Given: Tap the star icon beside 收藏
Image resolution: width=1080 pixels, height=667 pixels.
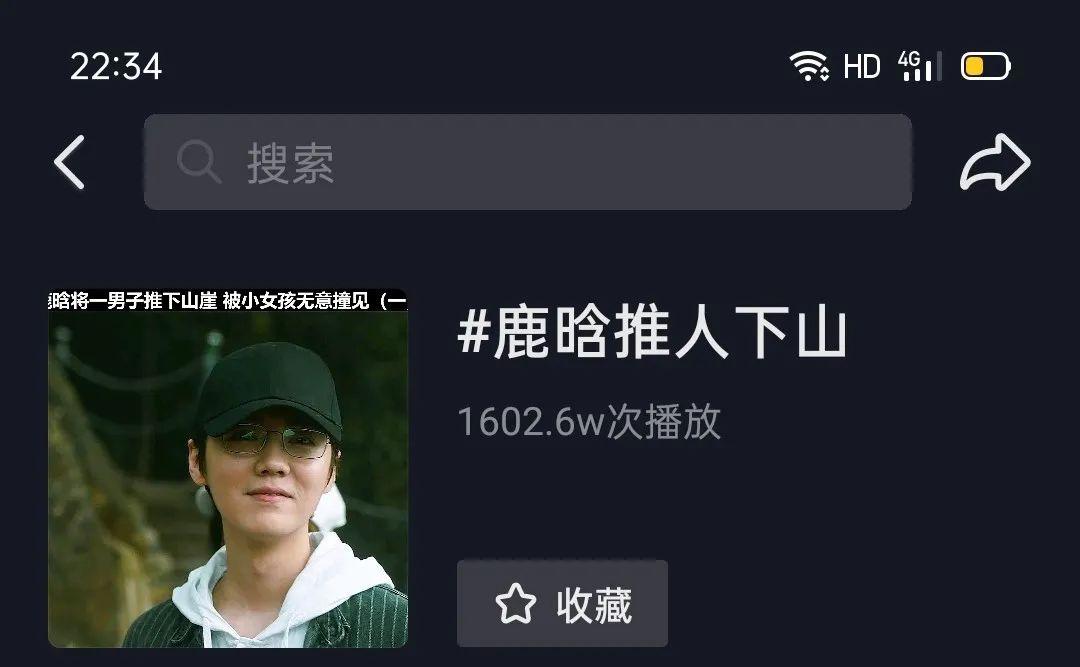Looking at the screenshot, I should point(515,604).
